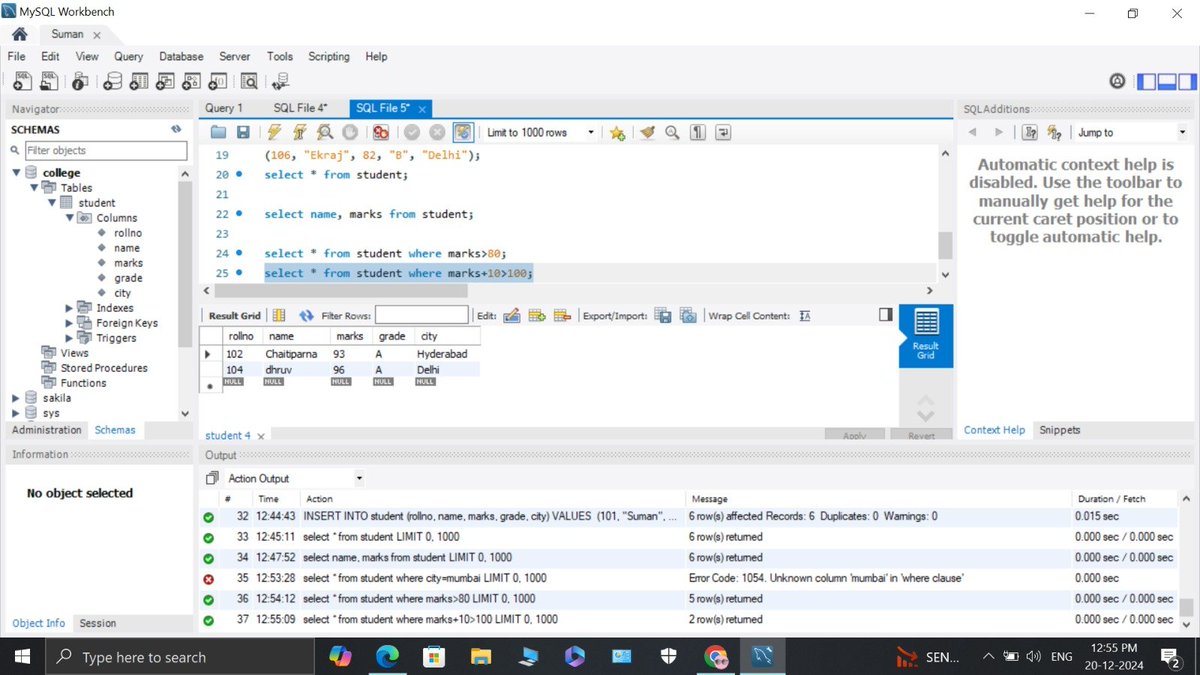Image resolution: width=1200 pixels, height=675 pixels.
Task: Run EXPLAIN plan magnifier lightning icon
Action: tap(324, 132)
